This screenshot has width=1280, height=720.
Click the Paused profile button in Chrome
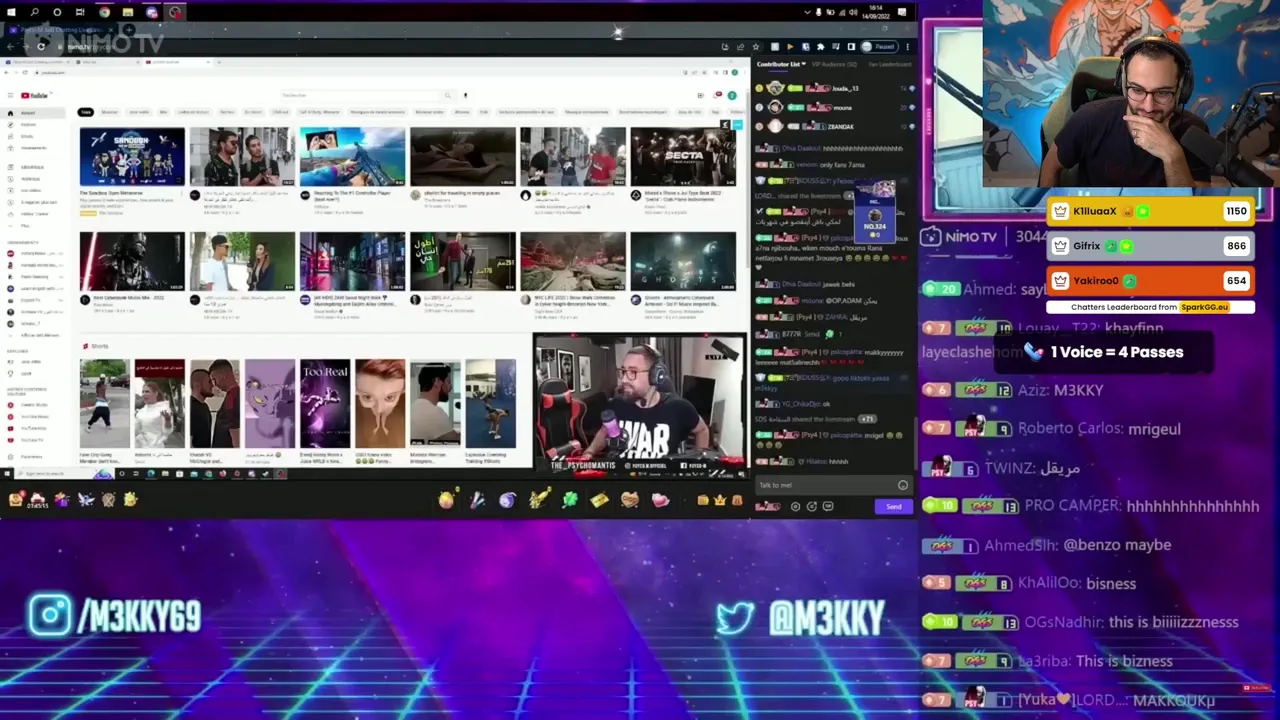point(879,46)
